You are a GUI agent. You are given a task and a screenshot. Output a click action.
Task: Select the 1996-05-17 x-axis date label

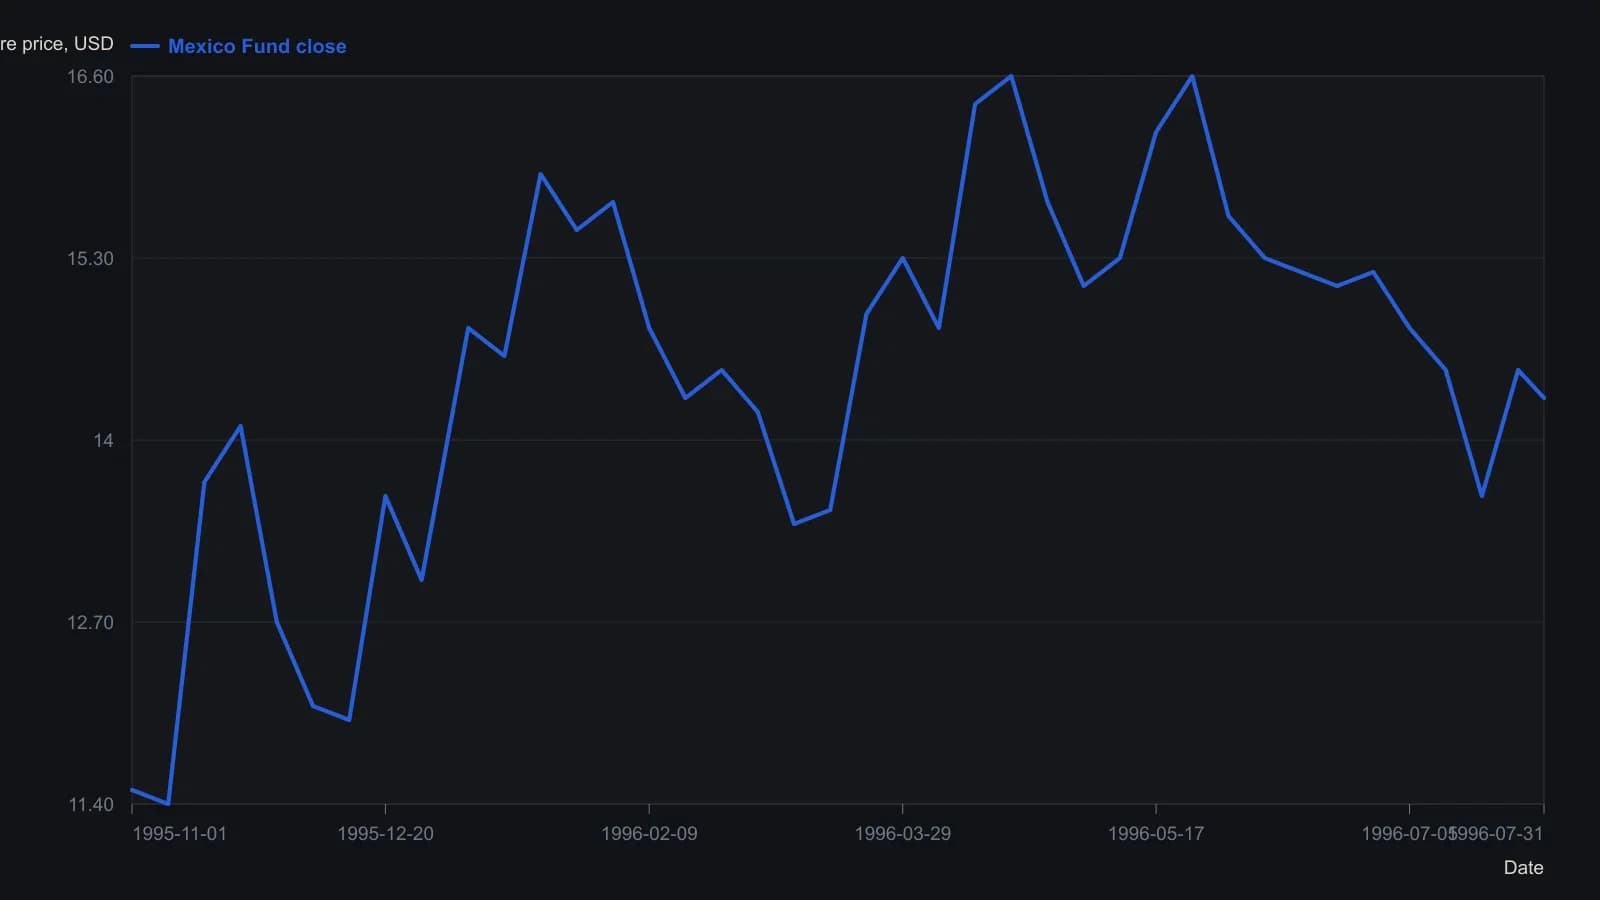click(1156, 834)
